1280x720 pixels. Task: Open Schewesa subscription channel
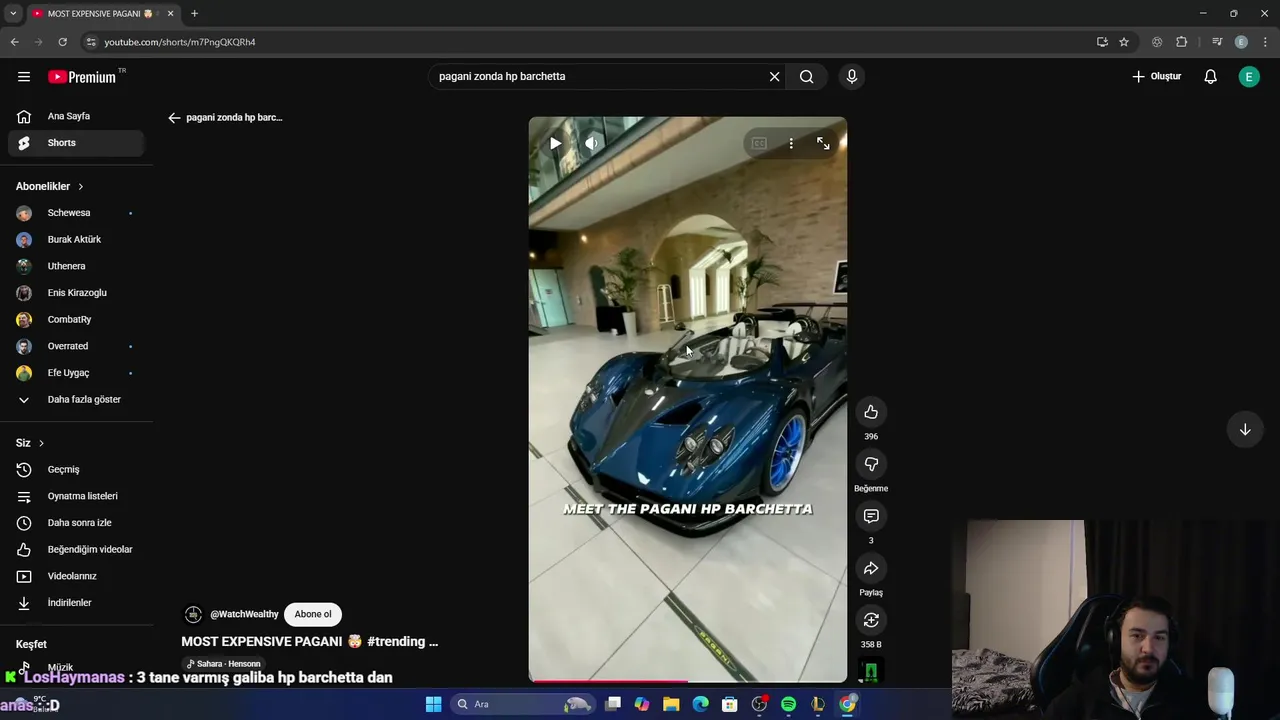[x=76, y=213]
